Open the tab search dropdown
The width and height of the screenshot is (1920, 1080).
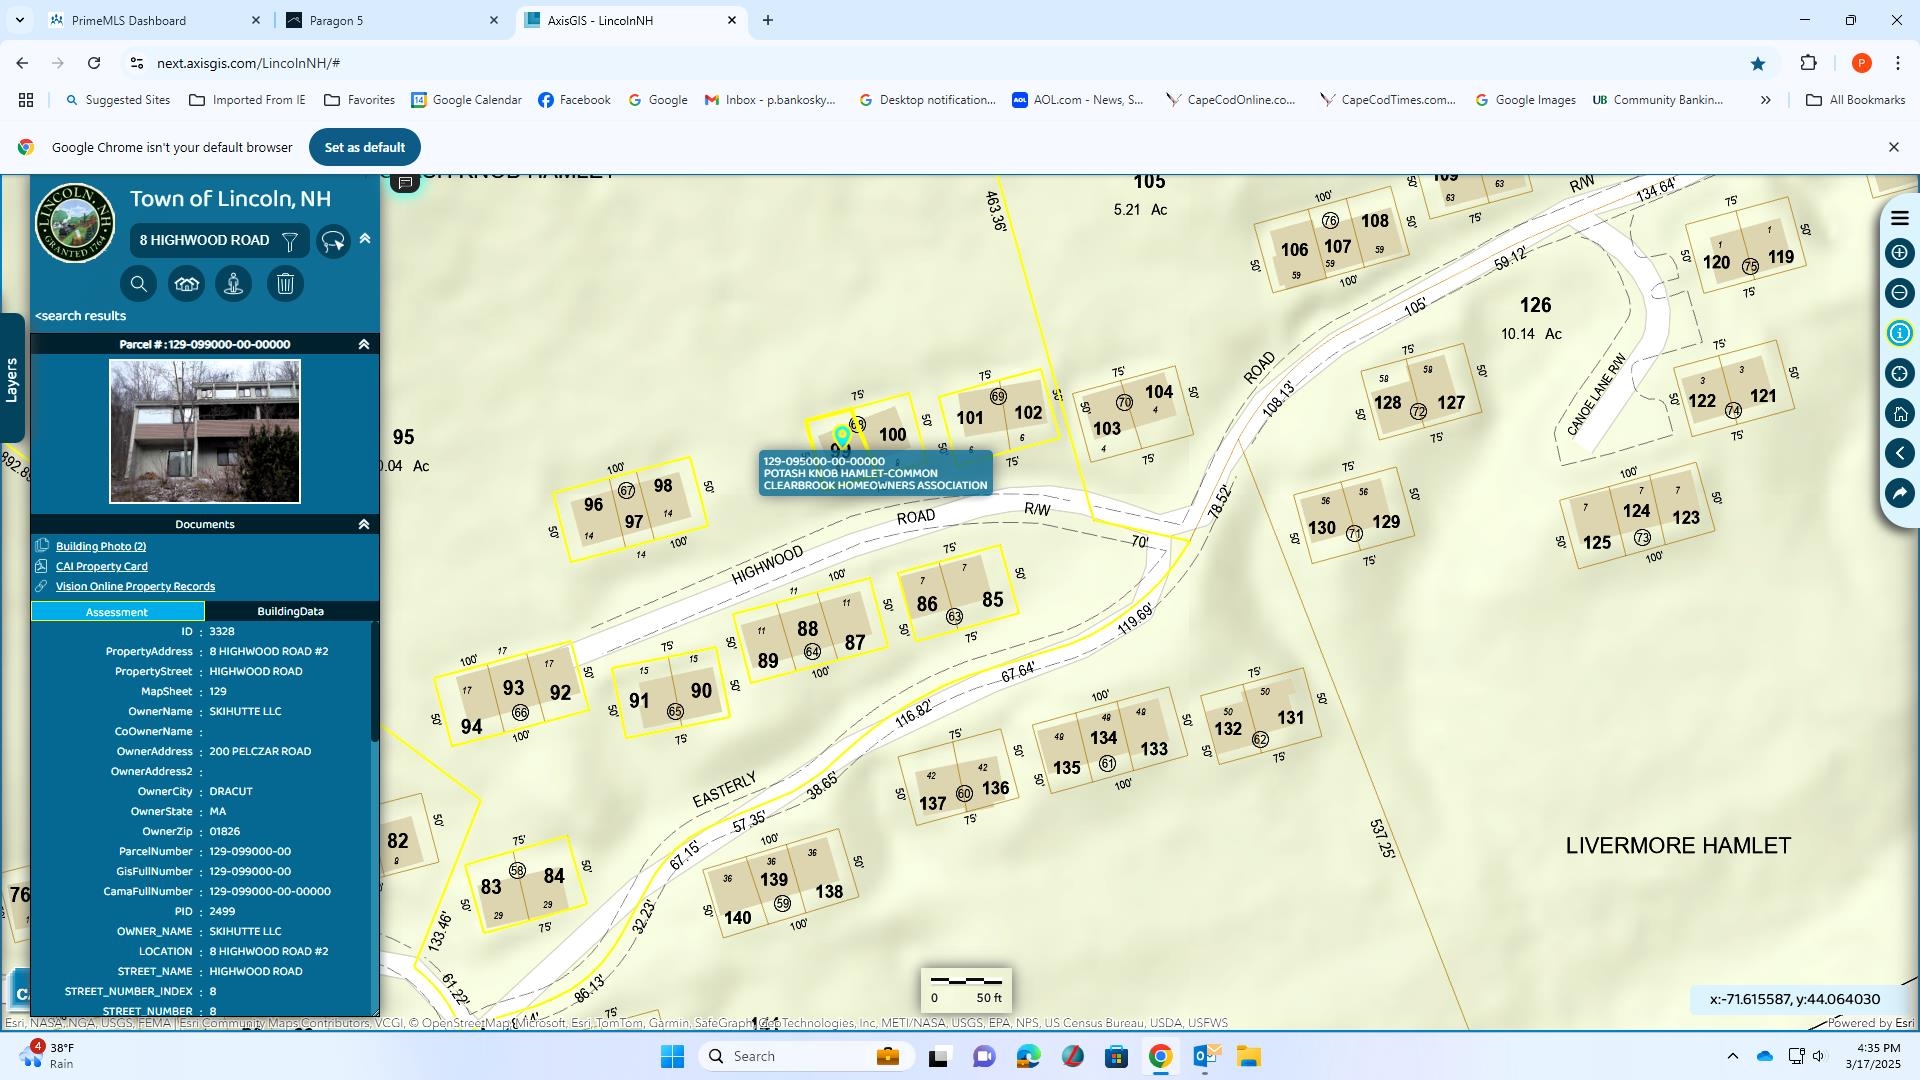tap(20, 20)
